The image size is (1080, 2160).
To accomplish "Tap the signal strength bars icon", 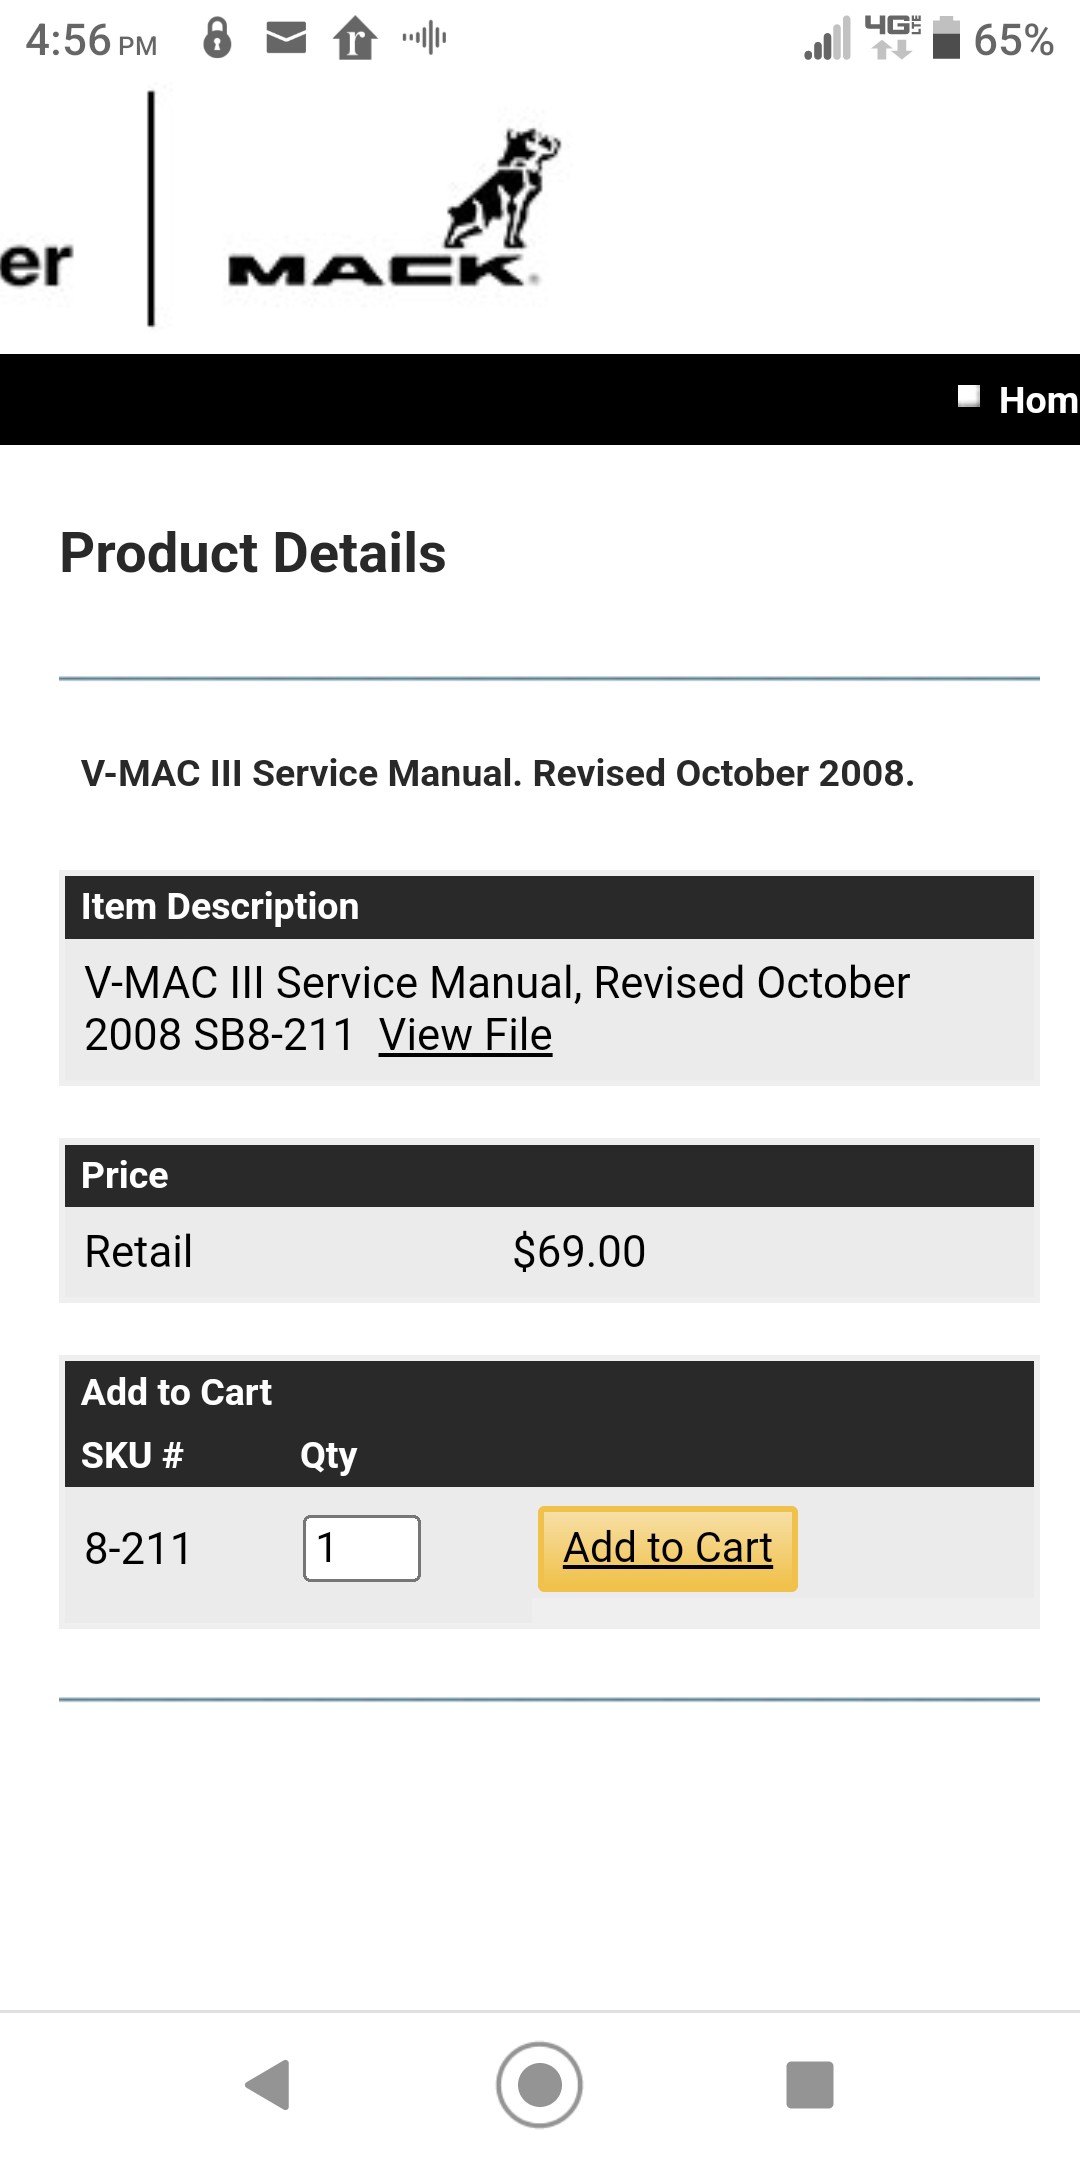I will [x=828, y=38].
